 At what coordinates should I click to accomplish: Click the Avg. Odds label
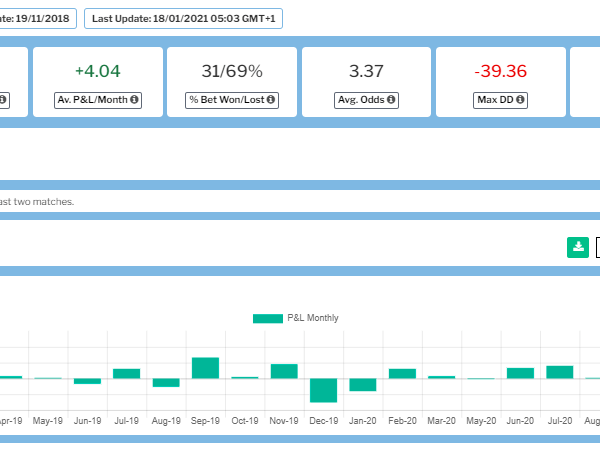click(x=366, y=100)
